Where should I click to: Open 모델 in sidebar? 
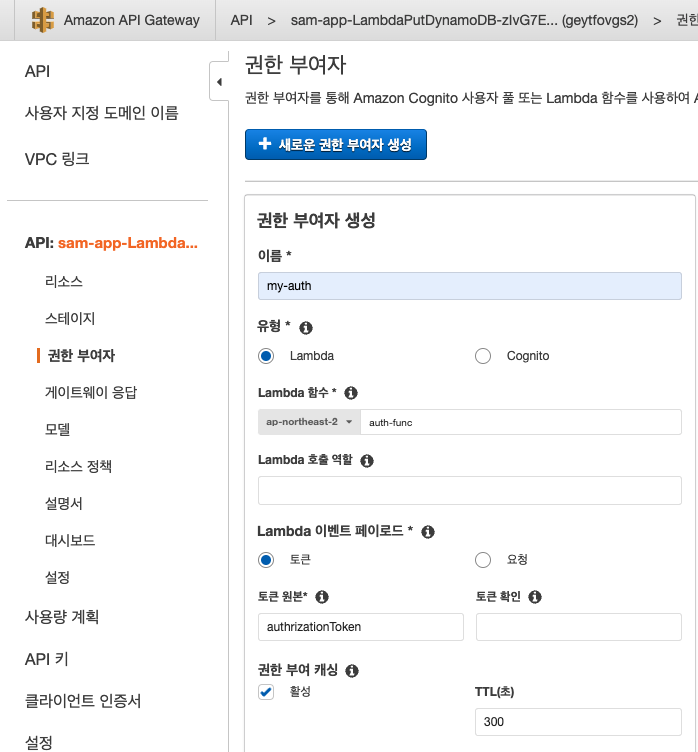pos(58,429)
